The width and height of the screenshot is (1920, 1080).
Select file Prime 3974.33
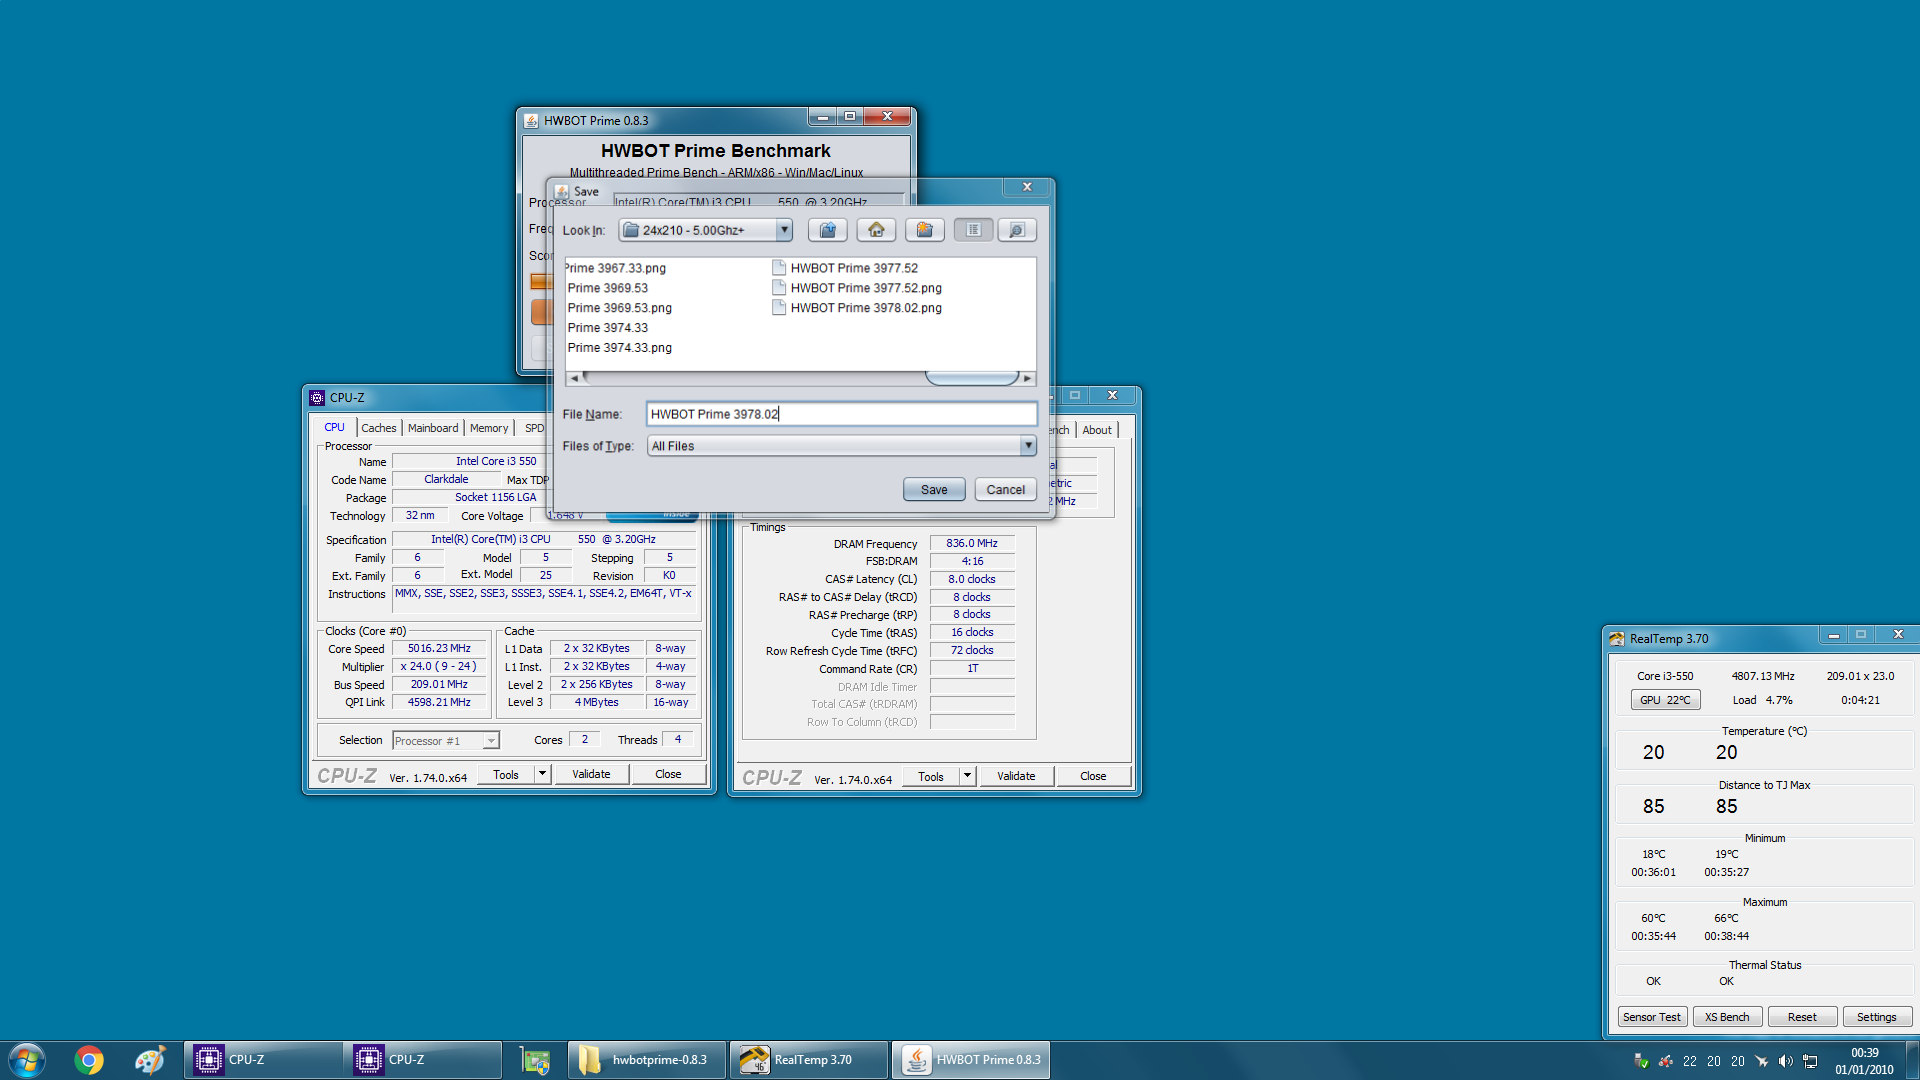pos(607,328)
